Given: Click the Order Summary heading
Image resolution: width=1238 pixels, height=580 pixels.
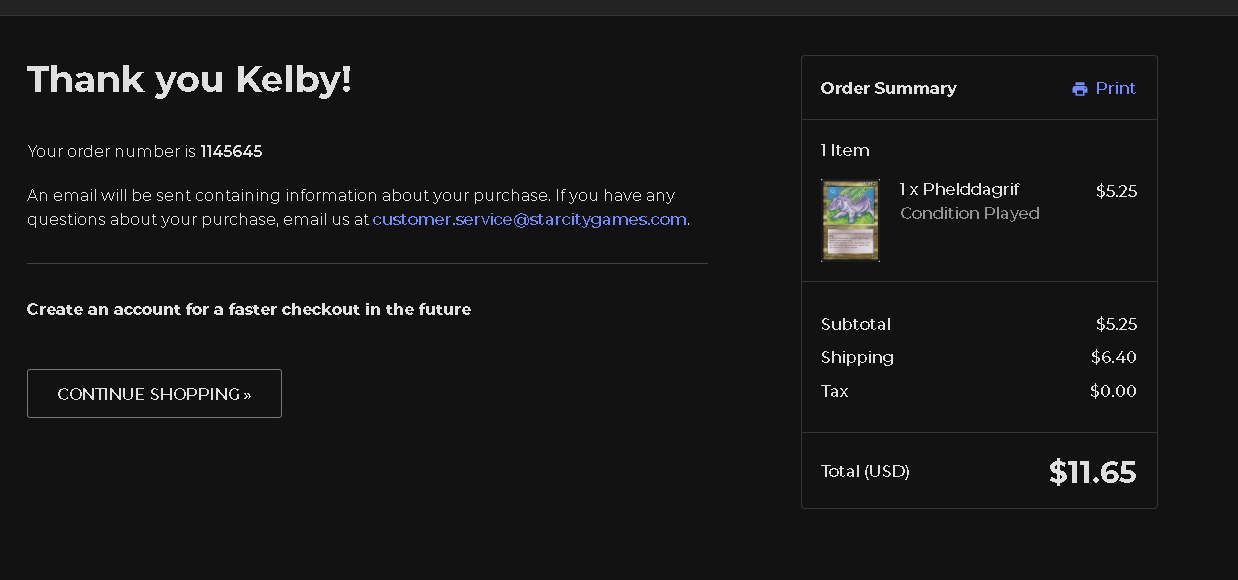Looking at the screenshot, I should point(888,88).
